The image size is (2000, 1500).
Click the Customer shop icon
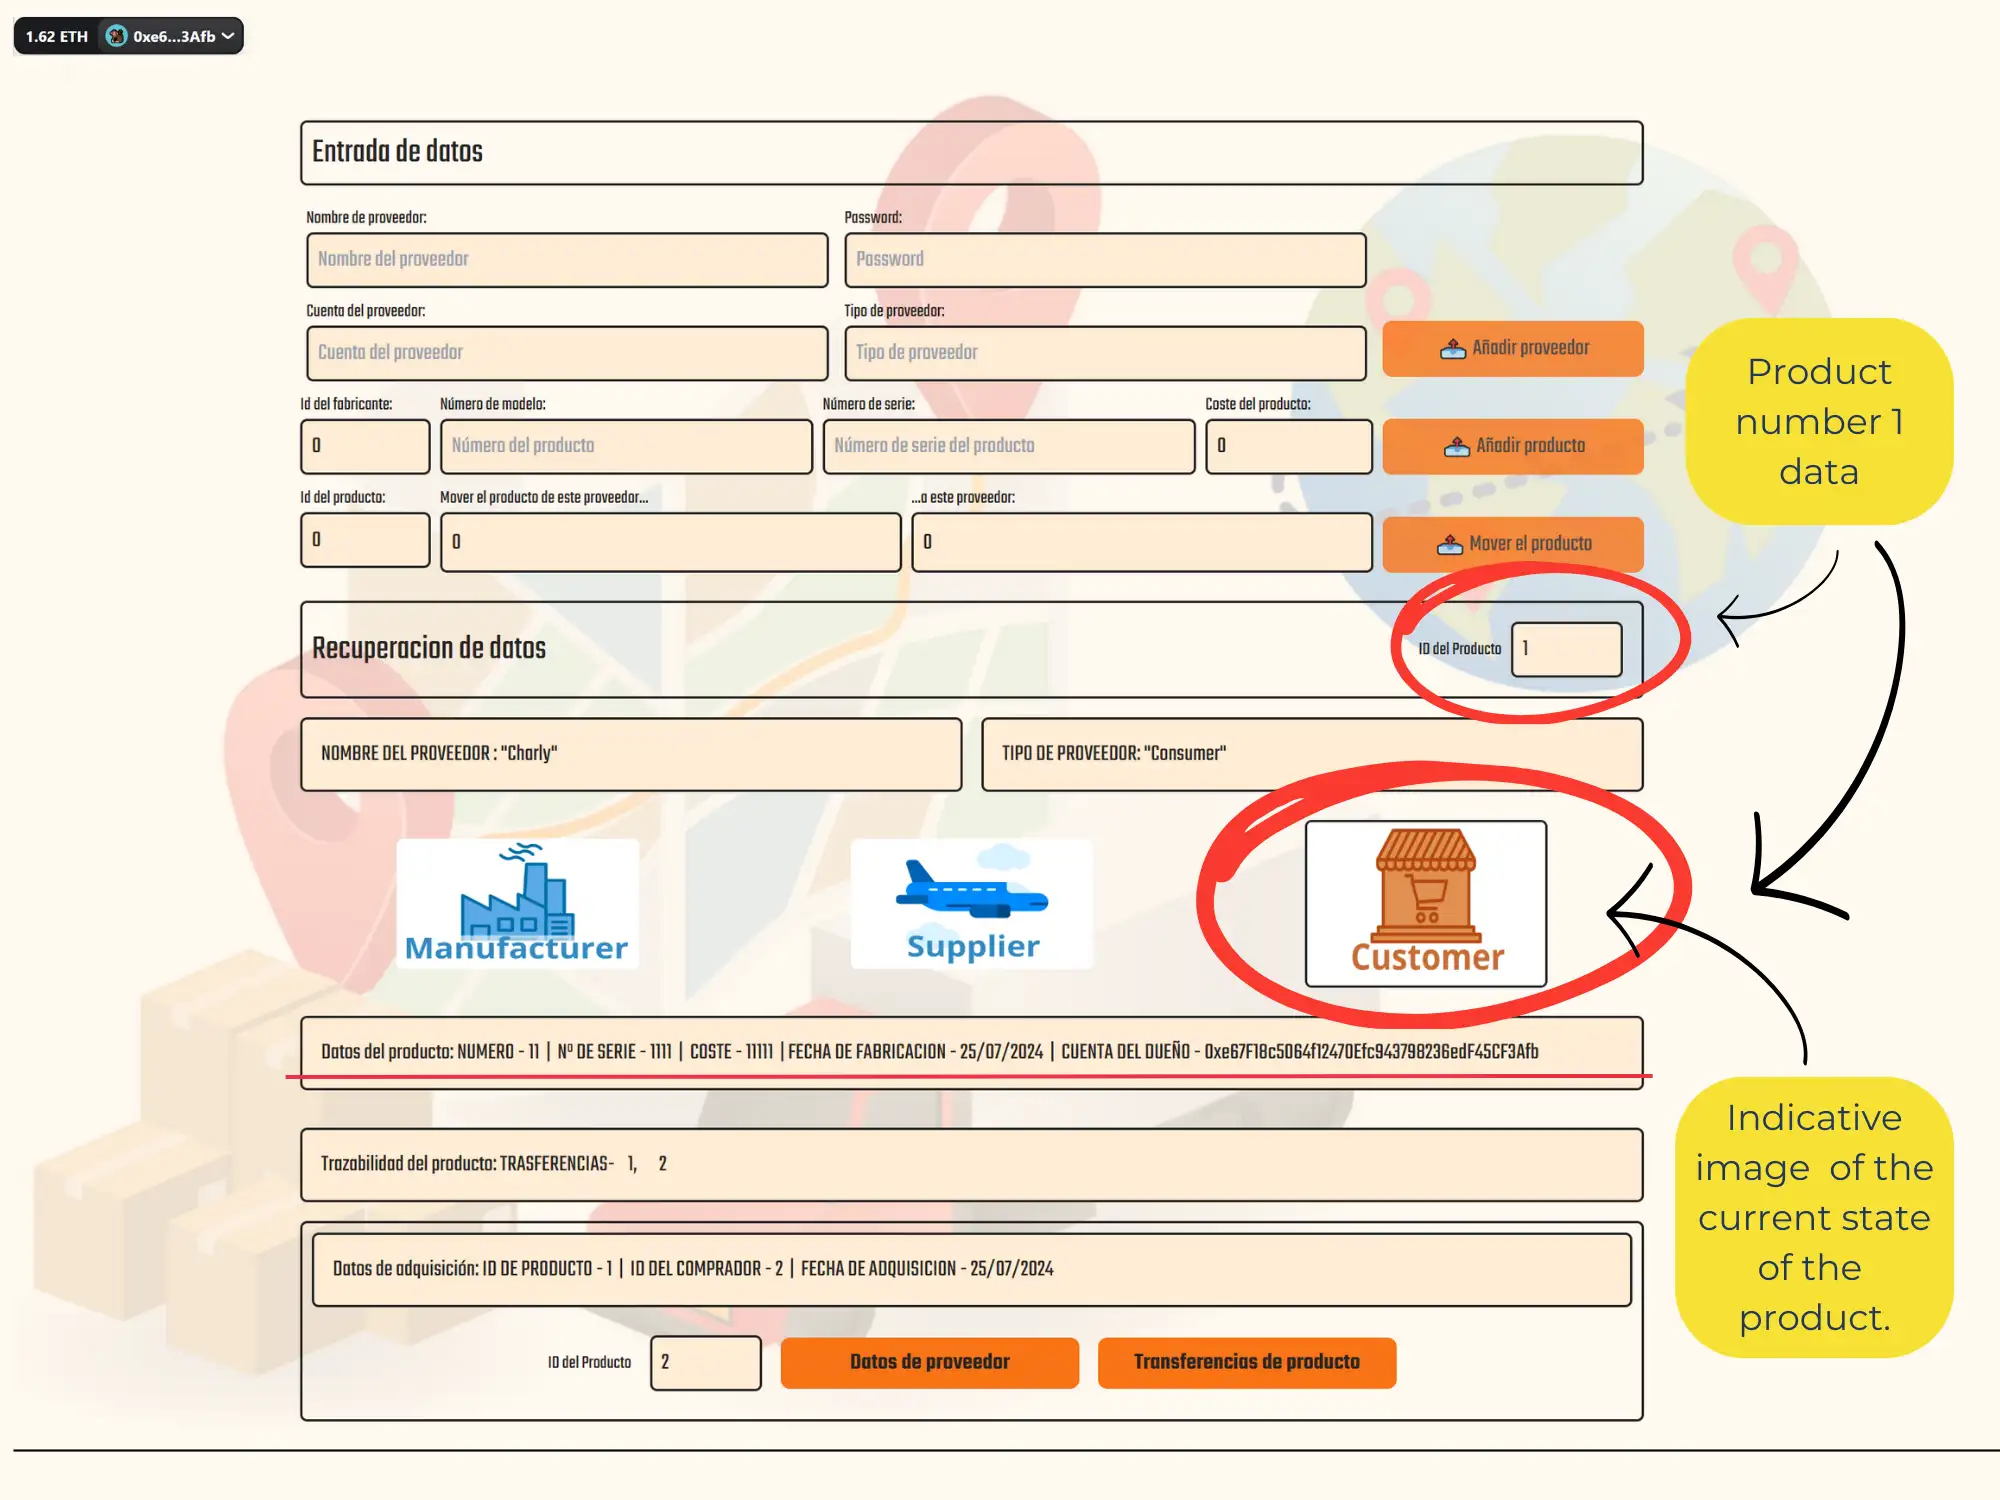(x=1425, y=903)
